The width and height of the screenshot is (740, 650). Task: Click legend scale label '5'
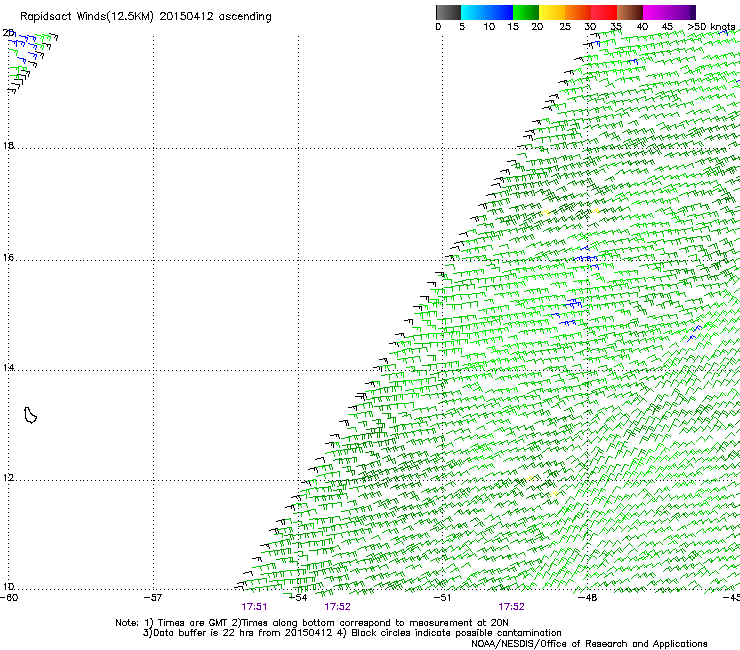462,27
